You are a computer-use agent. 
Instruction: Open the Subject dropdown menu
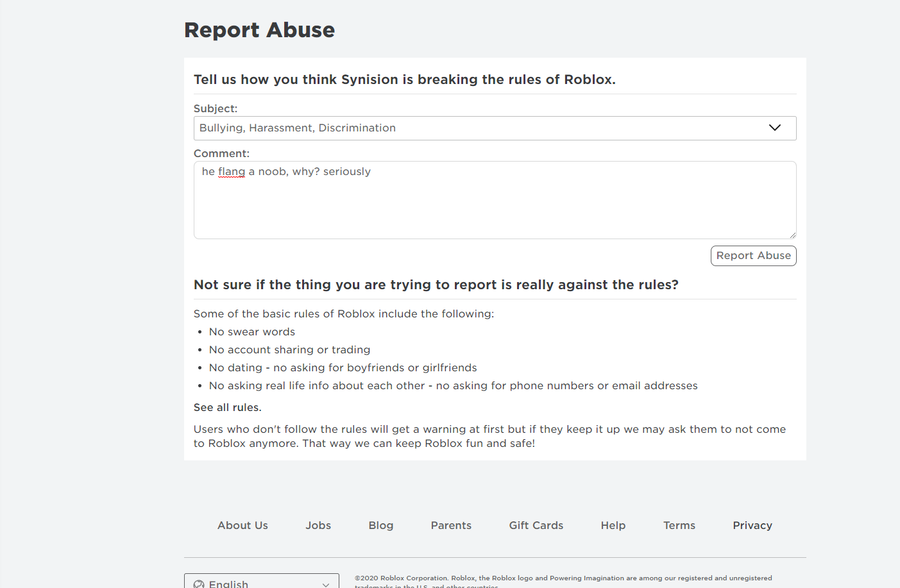tap(495, 128)
